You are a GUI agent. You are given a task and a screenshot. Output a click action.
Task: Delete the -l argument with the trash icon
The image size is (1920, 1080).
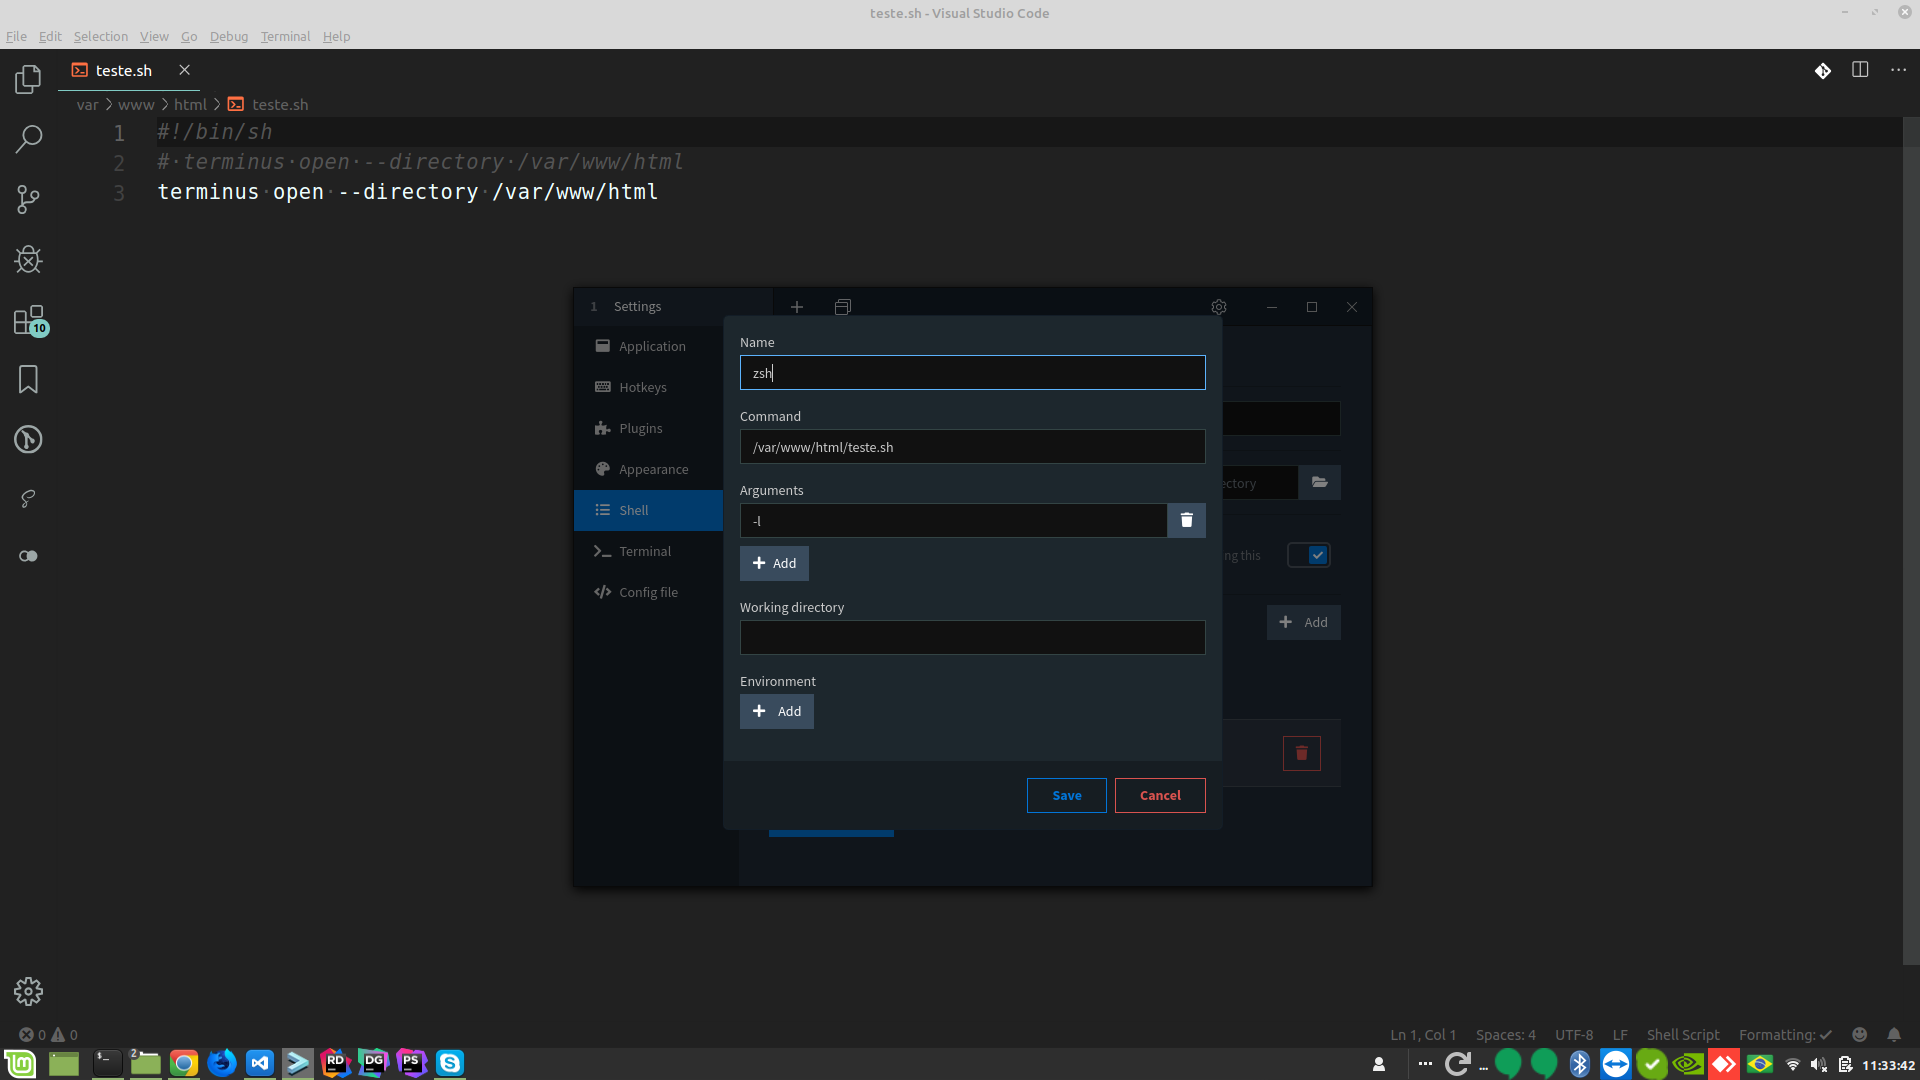pyautogui.click(x=1186, y=520)
